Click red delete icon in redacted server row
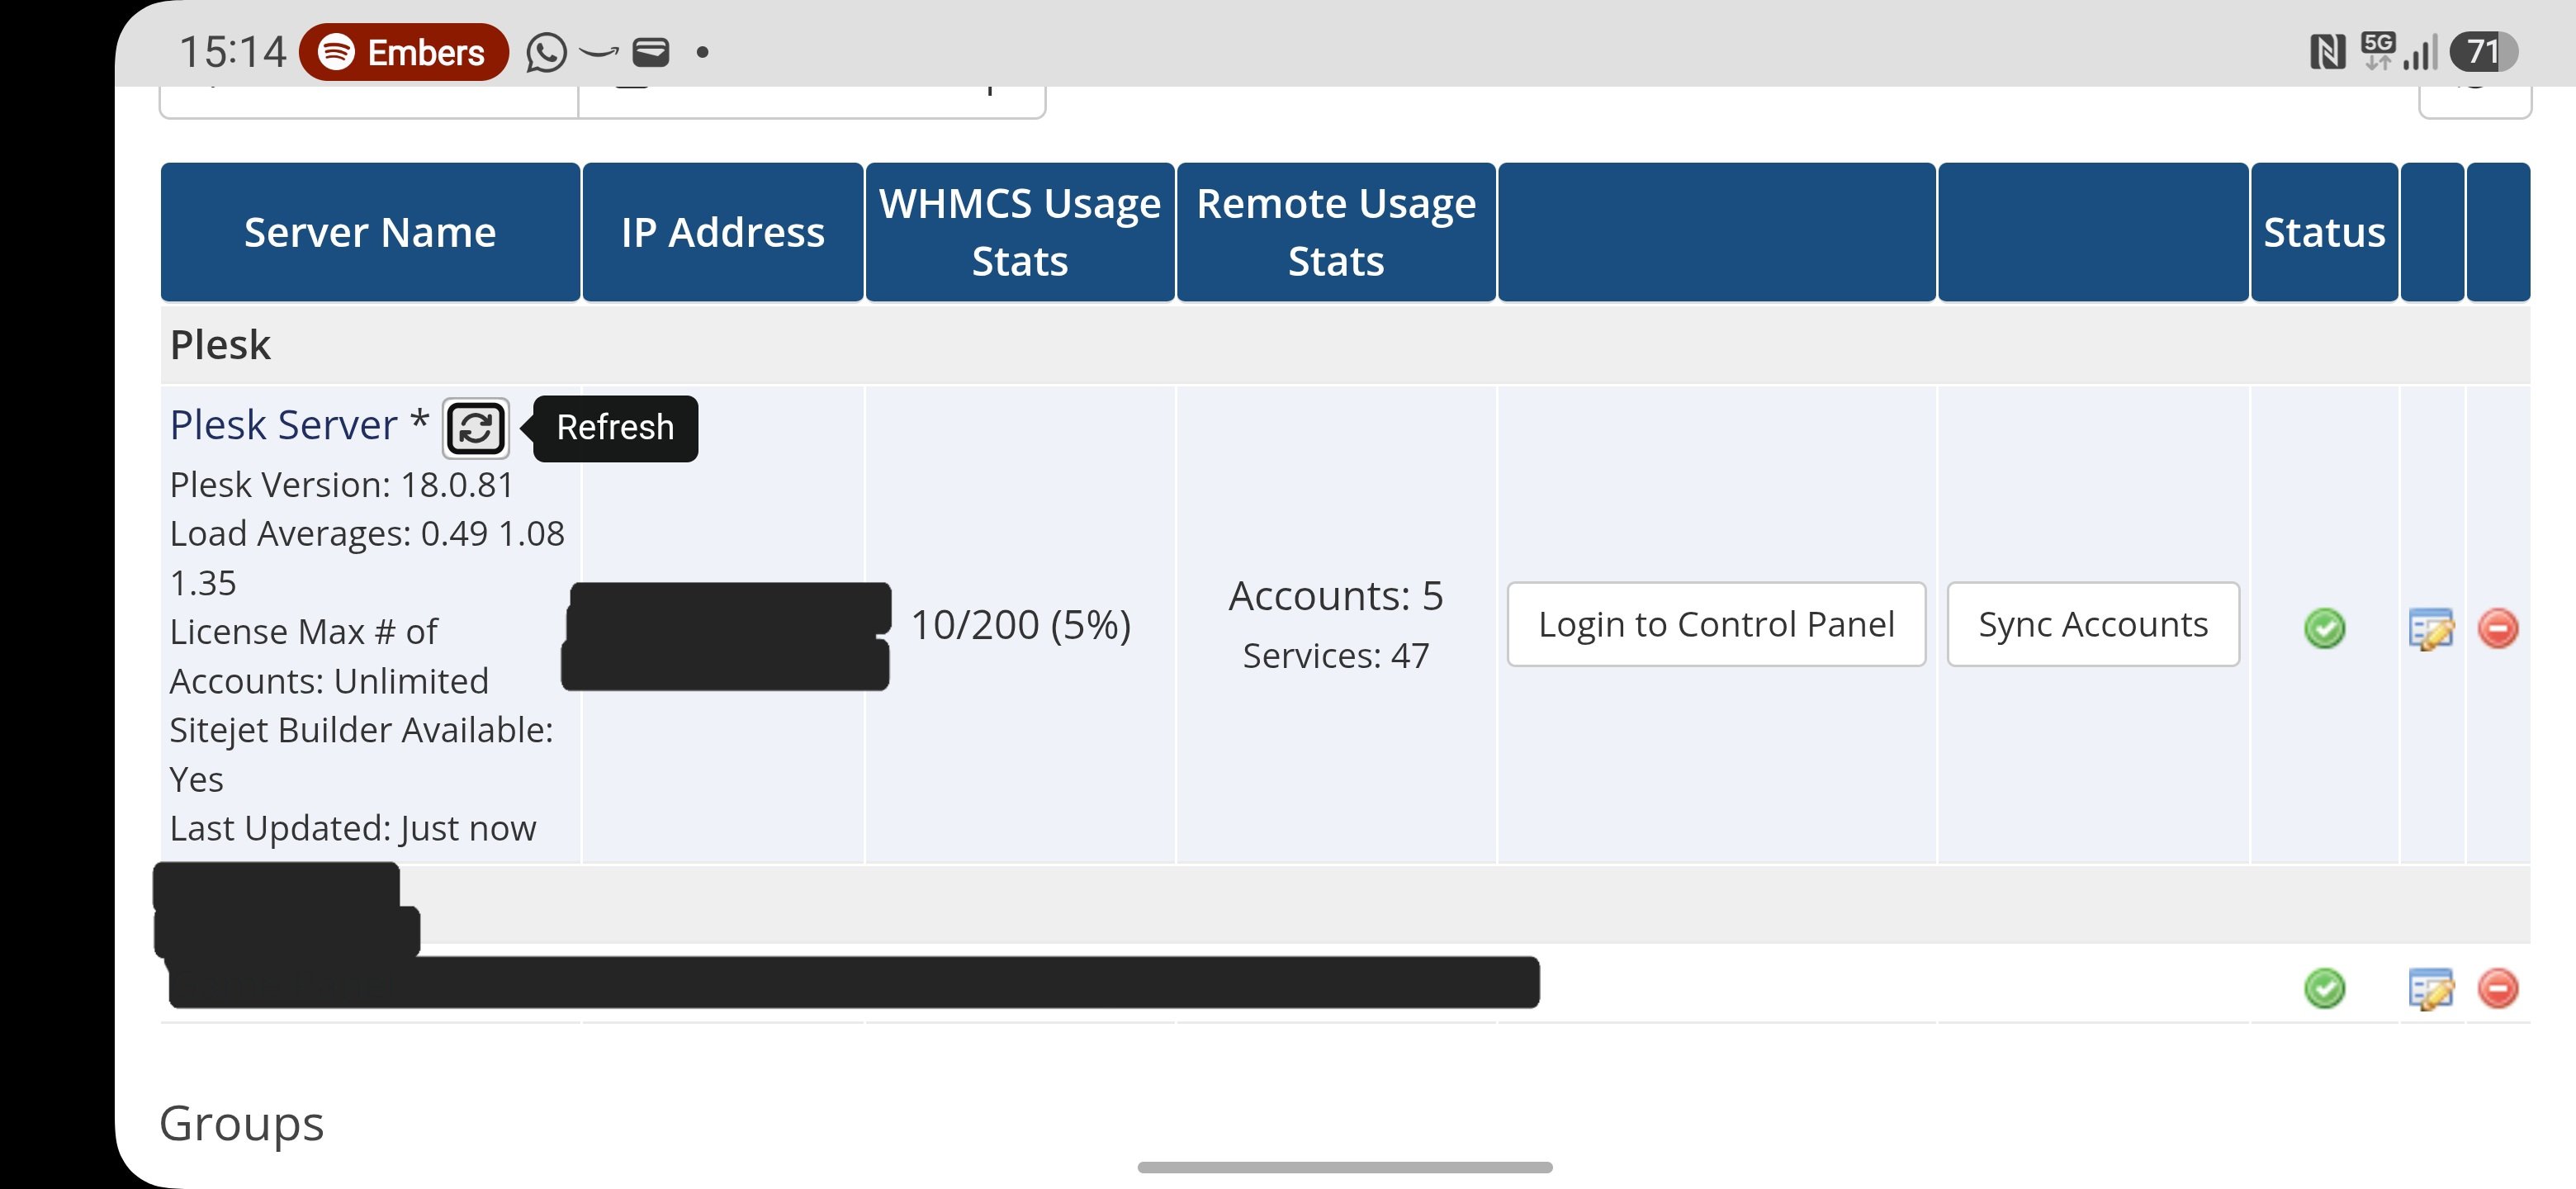This screenshot has height=1189, width=2576. (x=2498, y=988)
